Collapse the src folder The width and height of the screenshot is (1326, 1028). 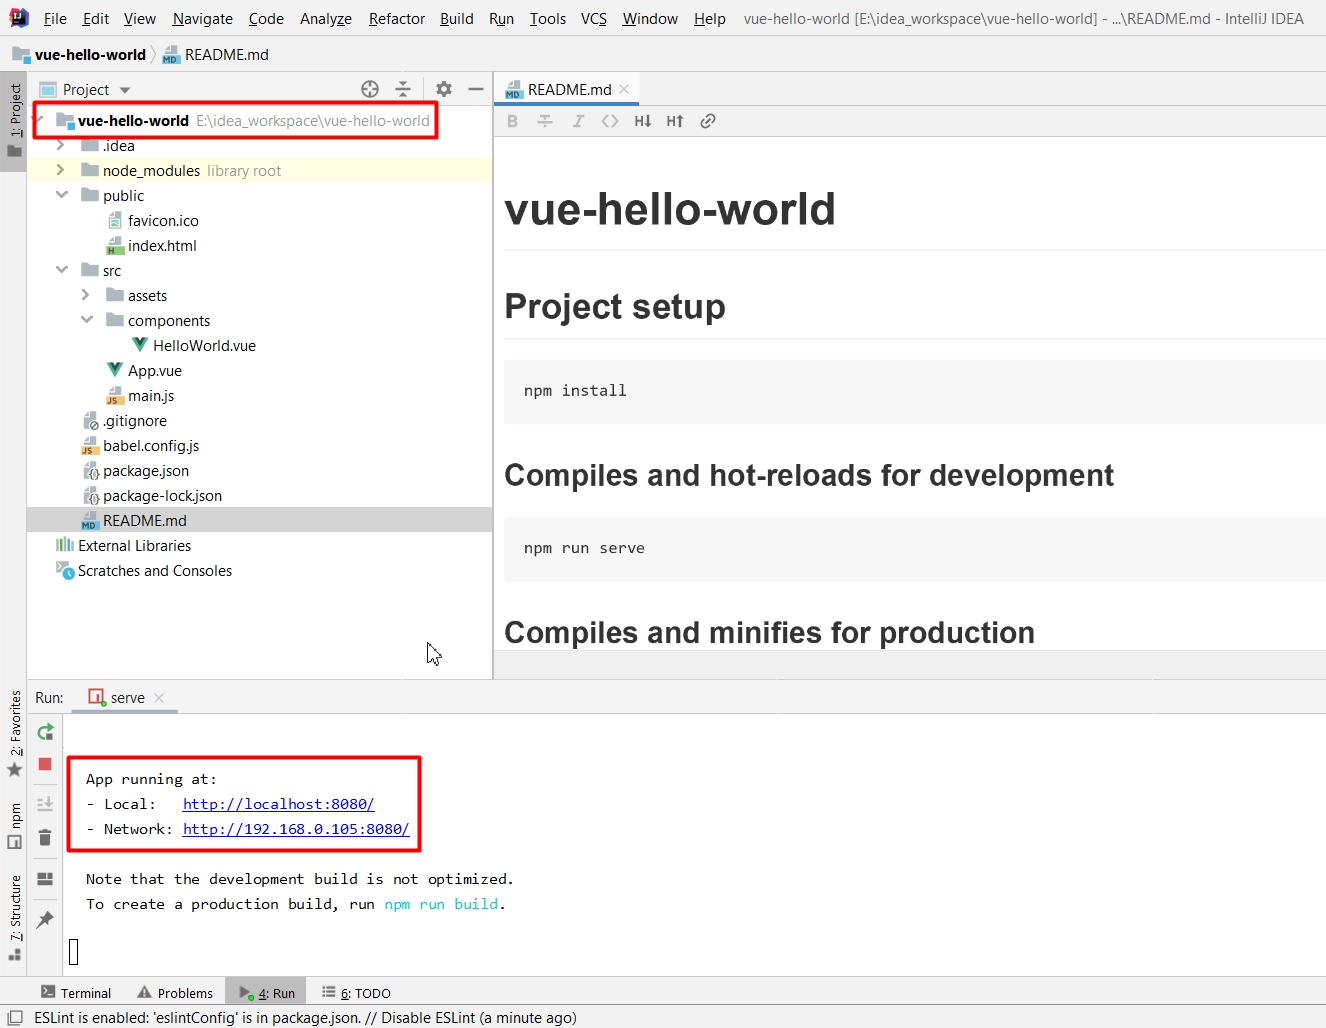pos(61,271)
